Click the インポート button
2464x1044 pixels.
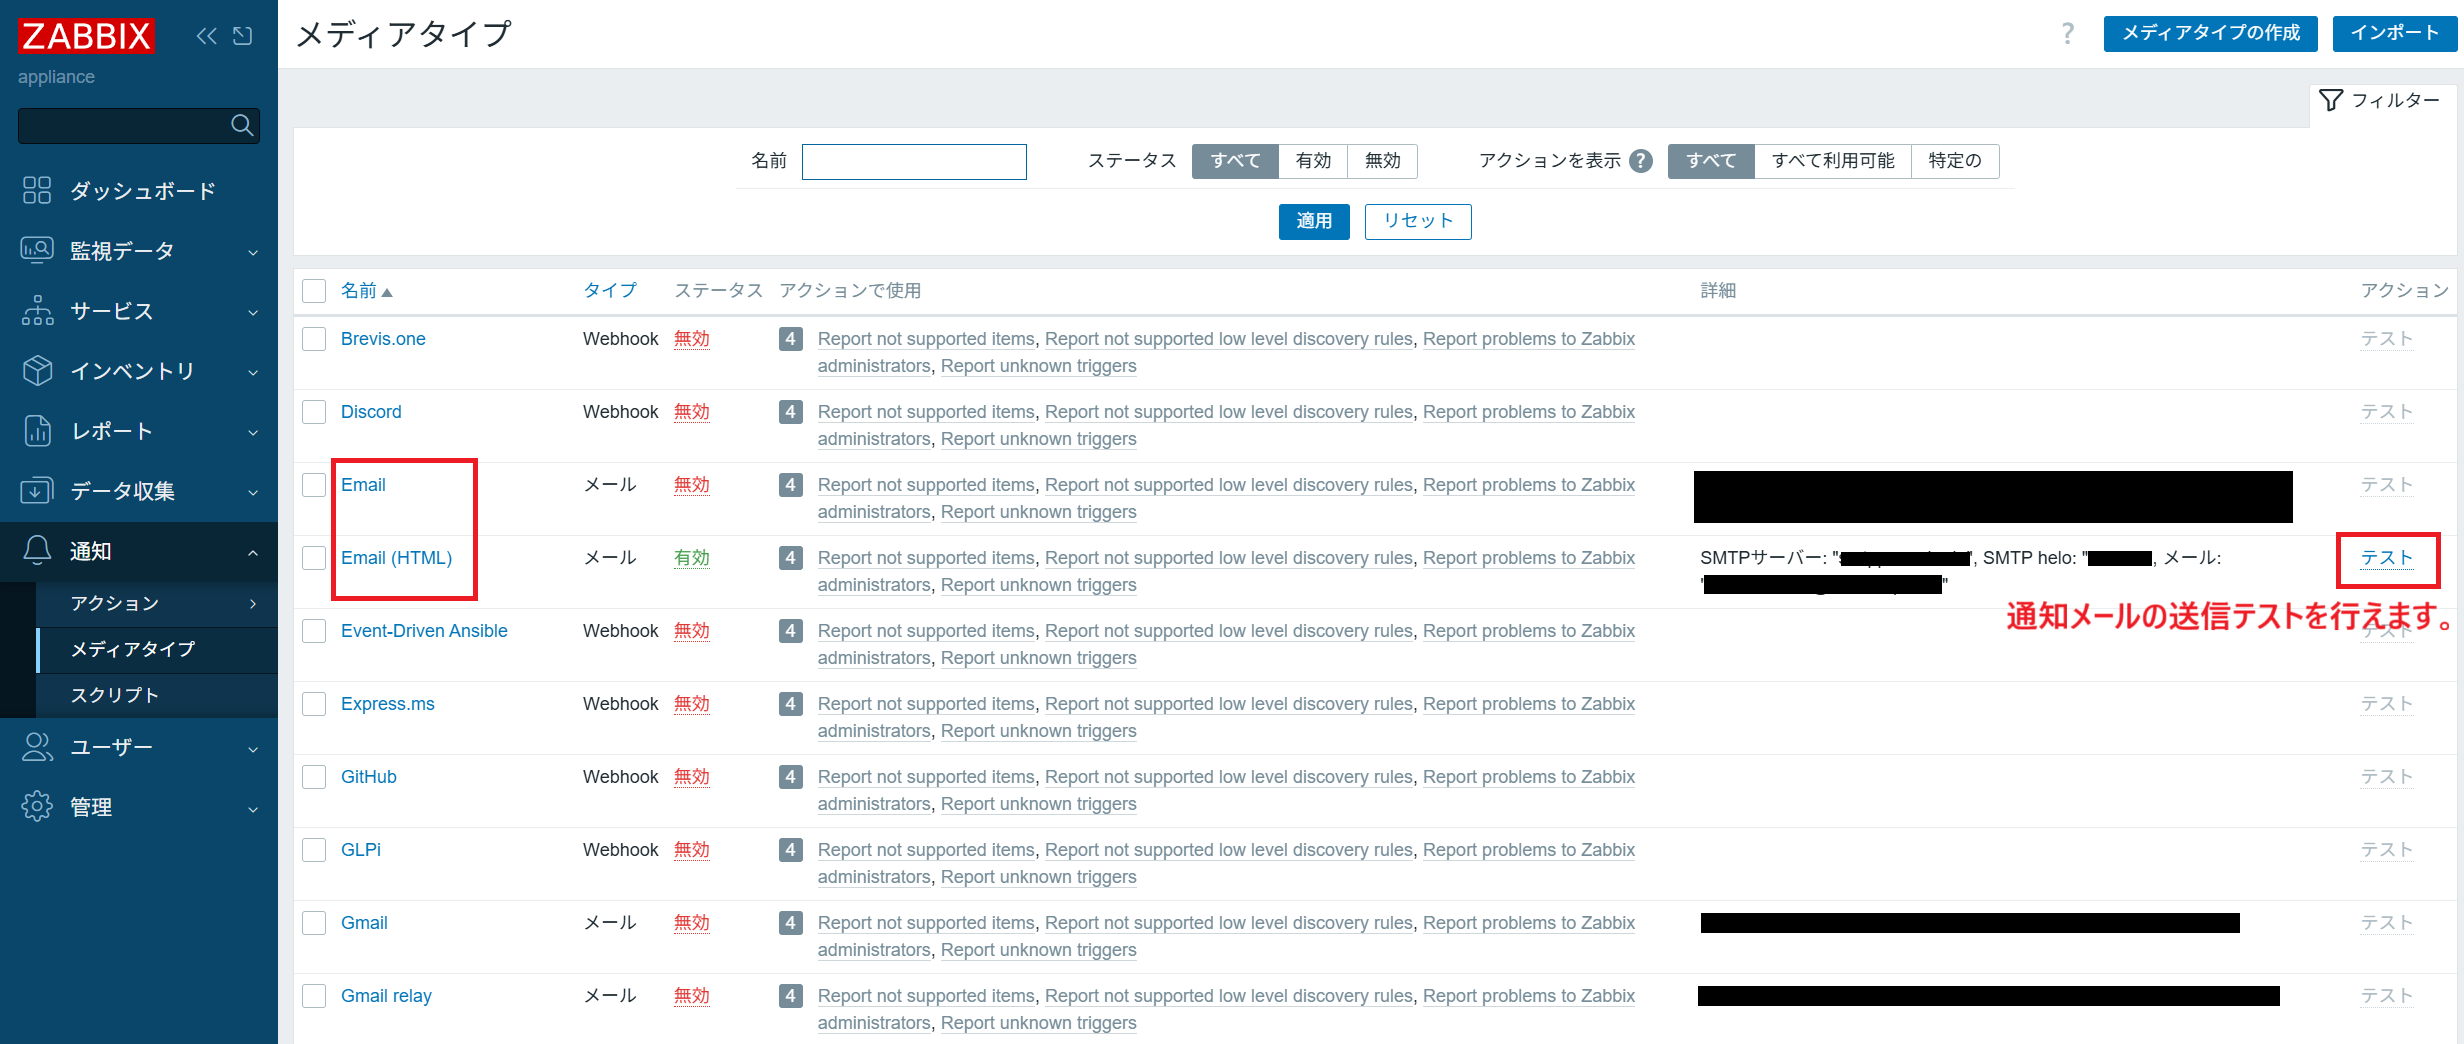[2394, 33]
